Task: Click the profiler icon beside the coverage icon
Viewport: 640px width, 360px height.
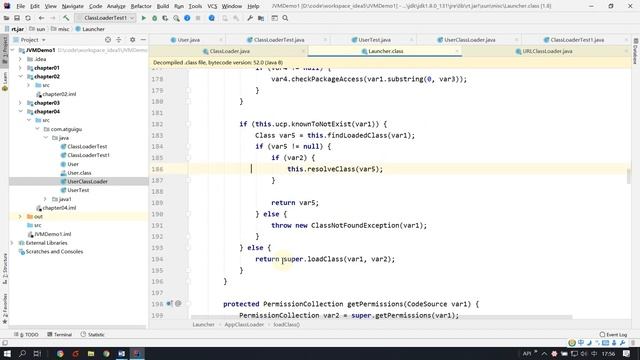Action: click(x=176, y=18)
